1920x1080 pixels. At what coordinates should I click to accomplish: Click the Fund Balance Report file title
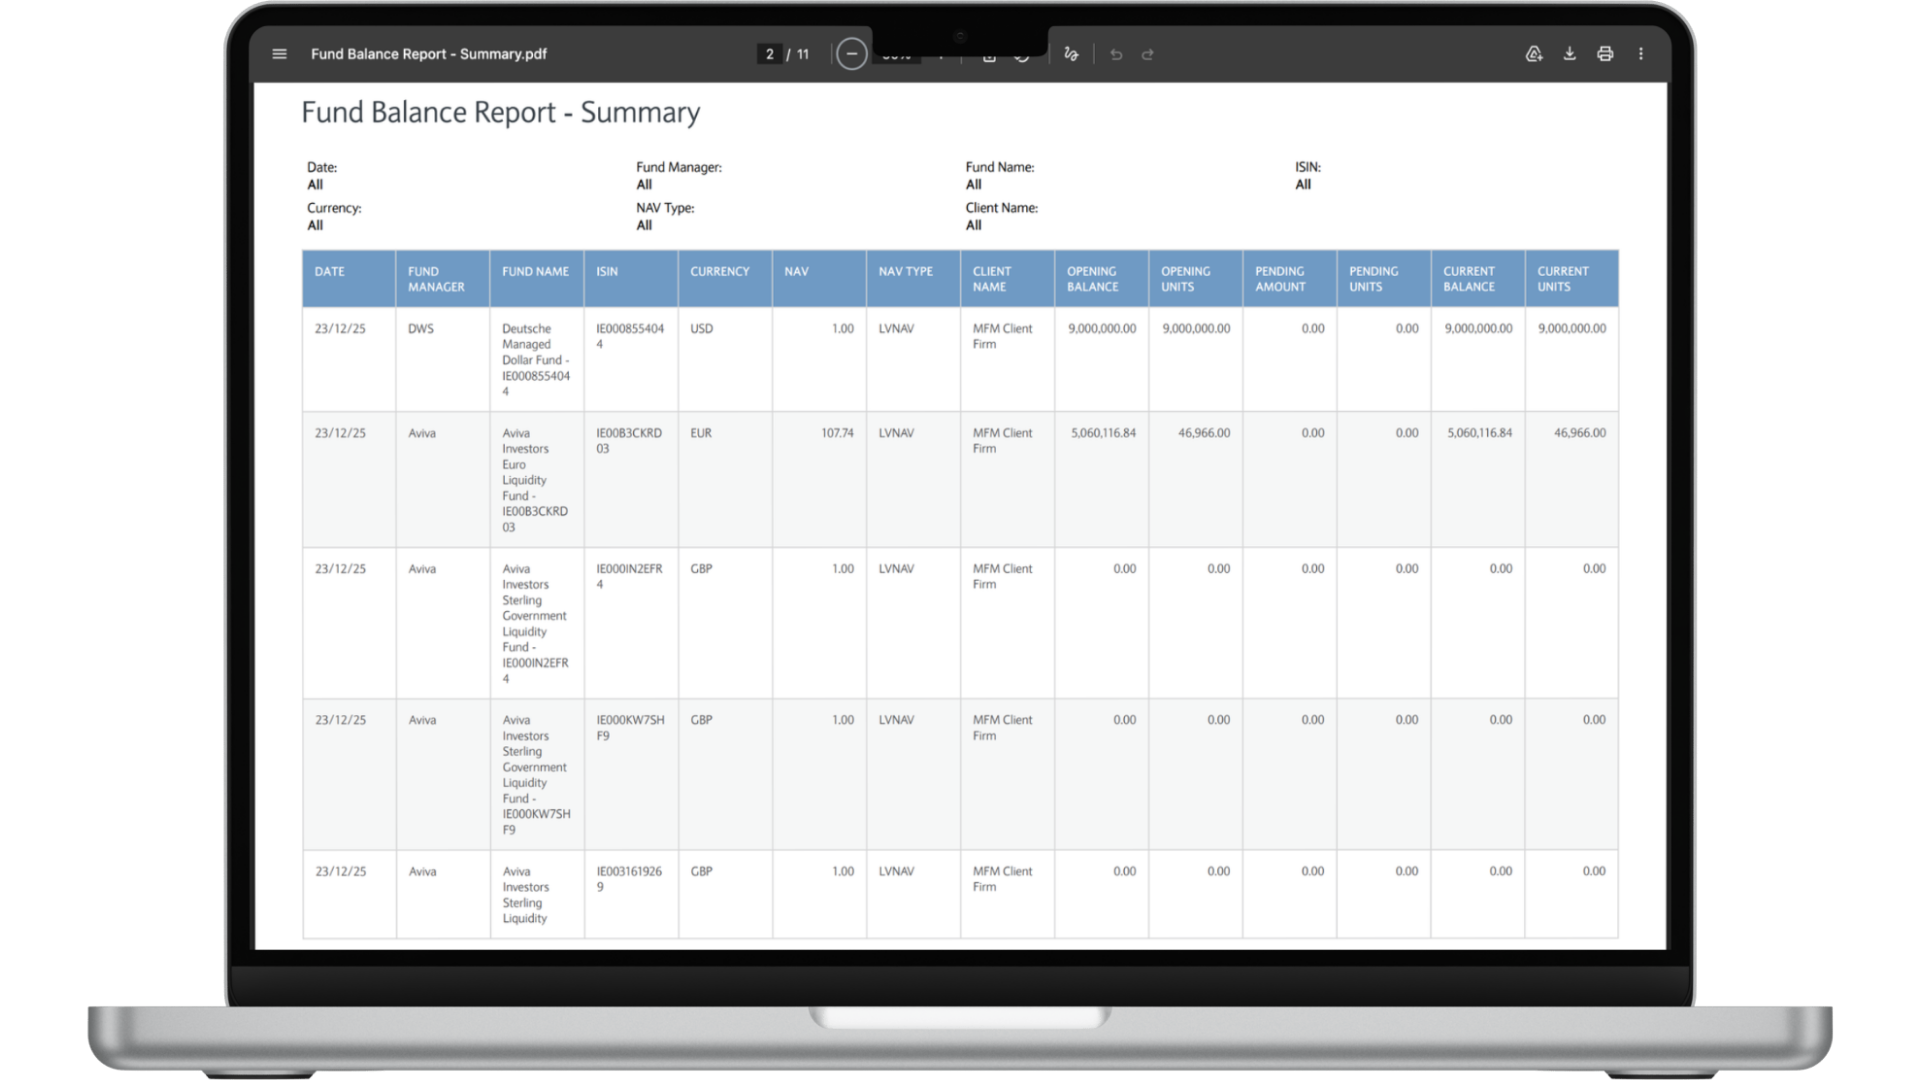pyautogui.click(x=428, y=54)
